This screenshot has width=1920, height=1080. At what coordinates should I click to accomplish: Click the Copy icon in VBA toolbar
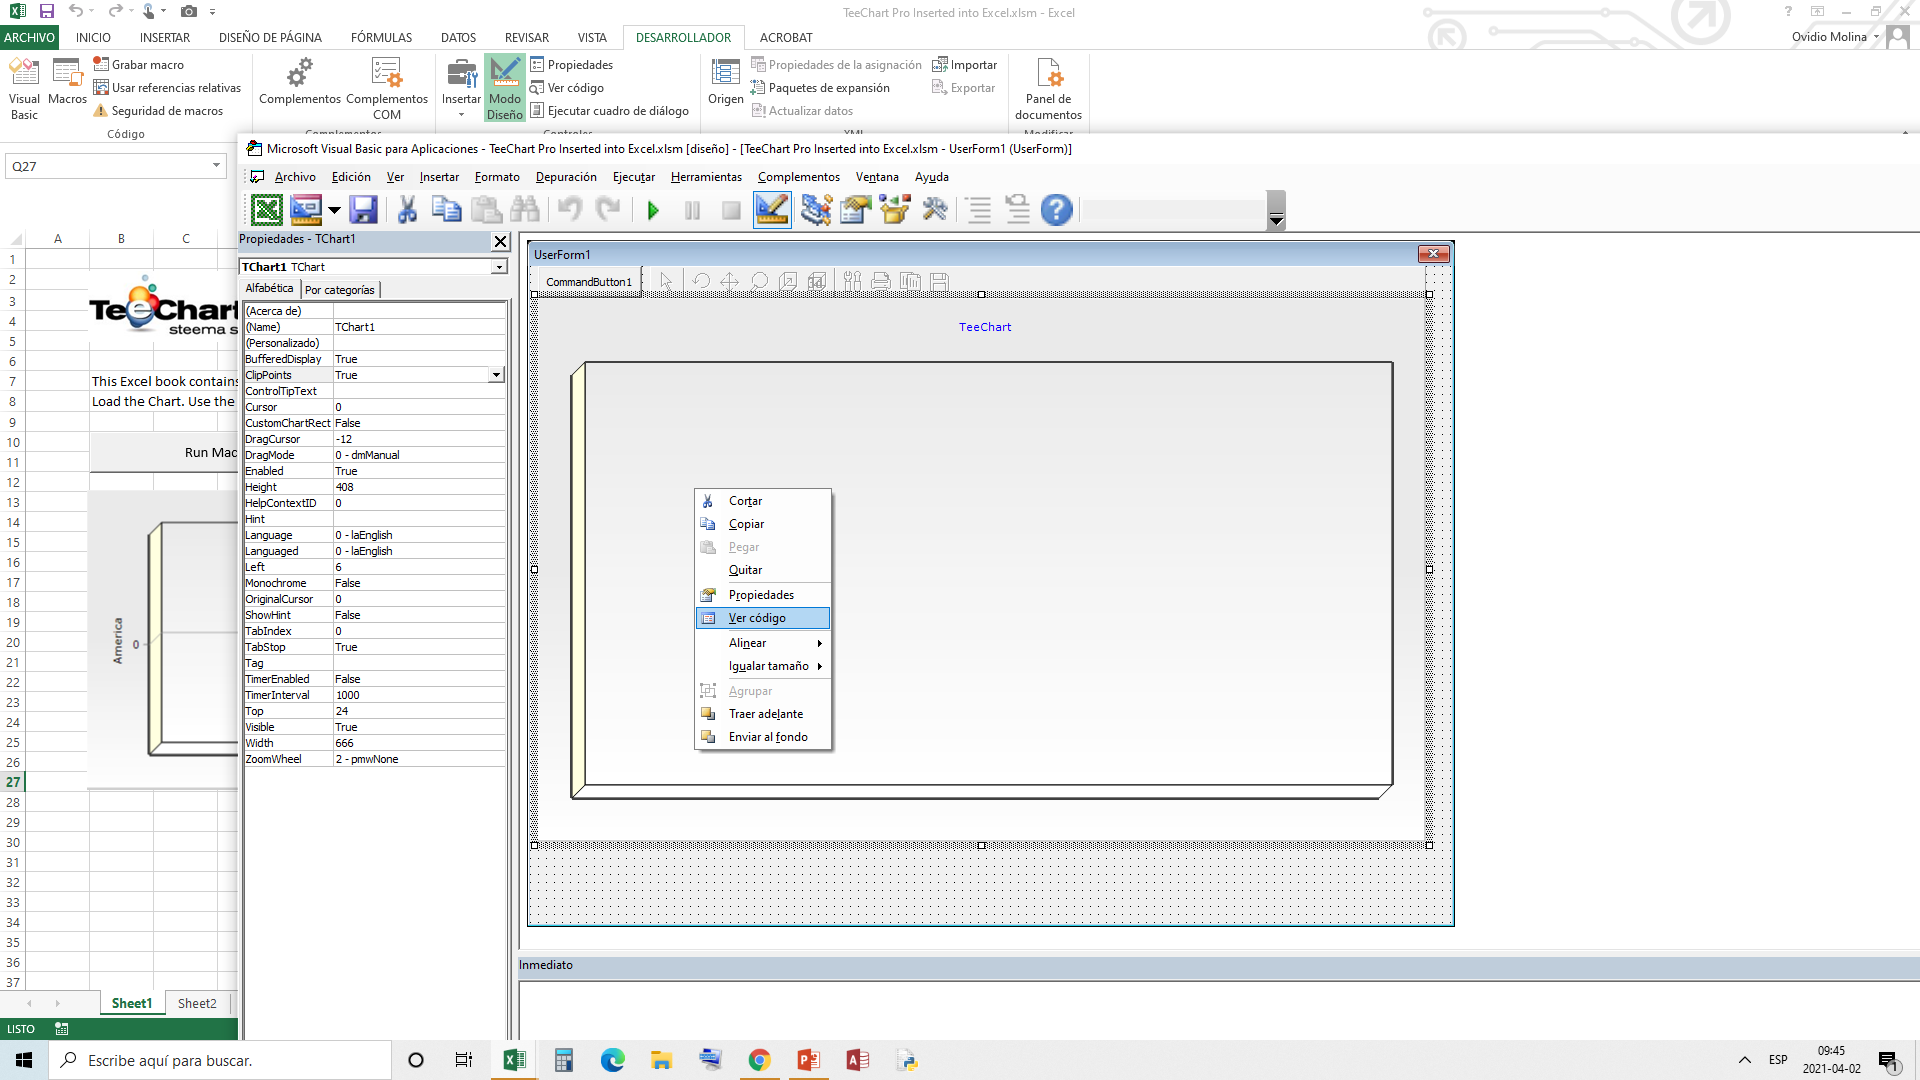click(x=446, y=210)
